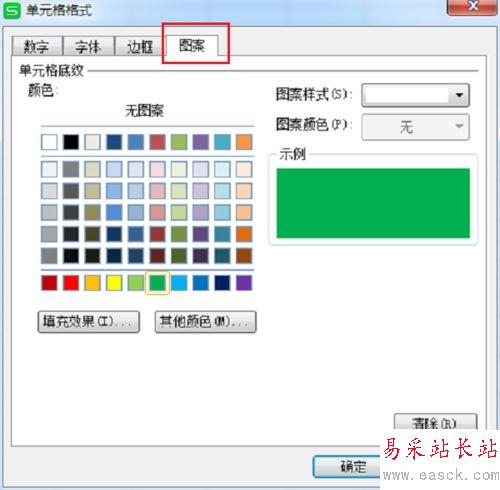Click the 清除 button

(x=435, y=422)
